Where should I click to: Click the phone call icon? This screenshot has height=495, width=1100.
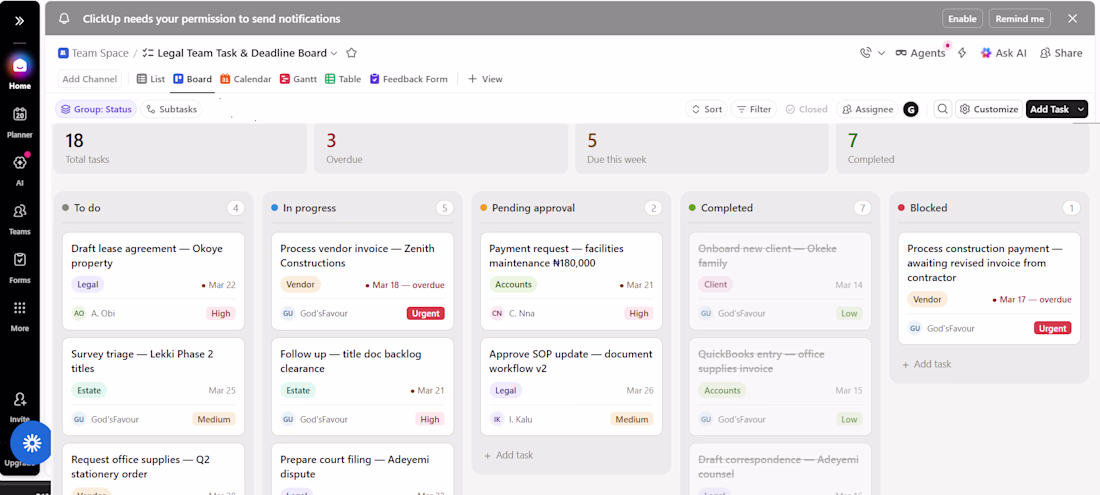[866, 53]
